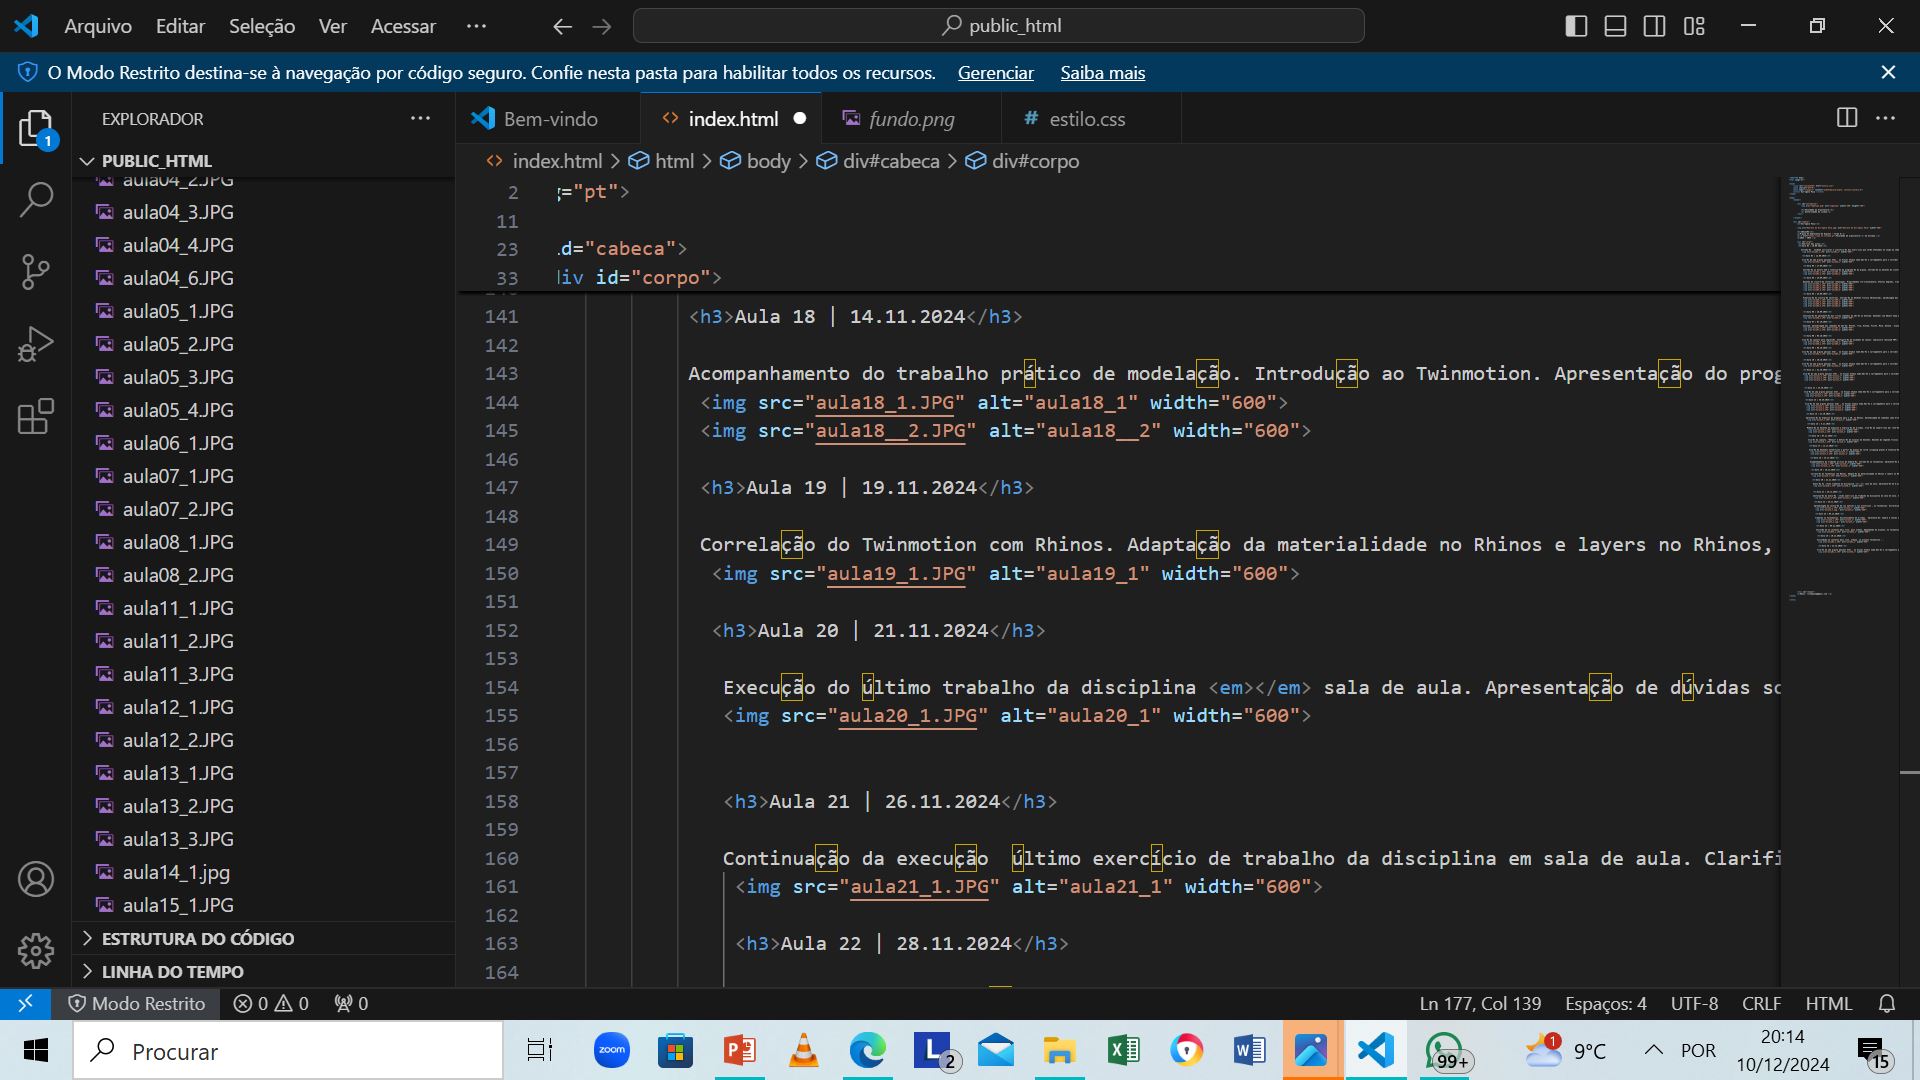
Task: Close the Restricted Mode banner
Action: 1888,72
